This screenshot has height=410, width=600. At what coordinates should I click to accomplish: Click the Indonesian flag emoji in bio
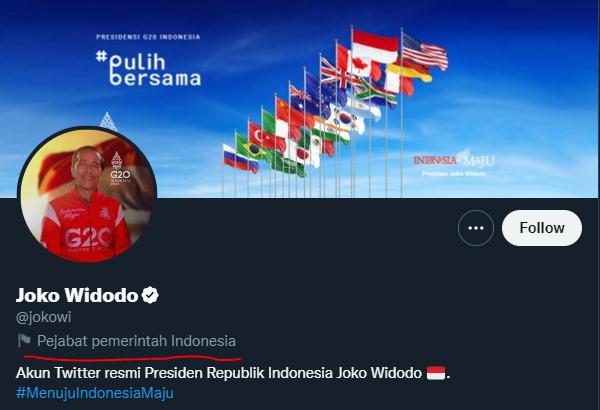436,372
